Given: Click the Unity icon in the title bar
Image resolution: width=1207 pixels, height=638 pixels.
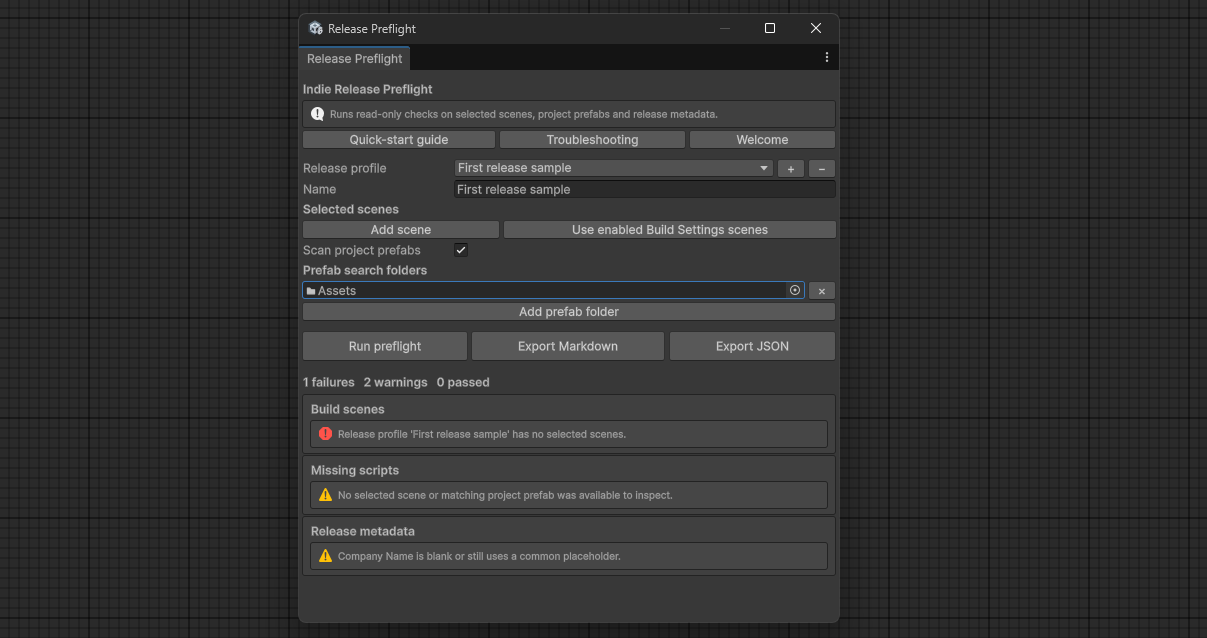Looking at the screenshot, I should pos(316,28).
